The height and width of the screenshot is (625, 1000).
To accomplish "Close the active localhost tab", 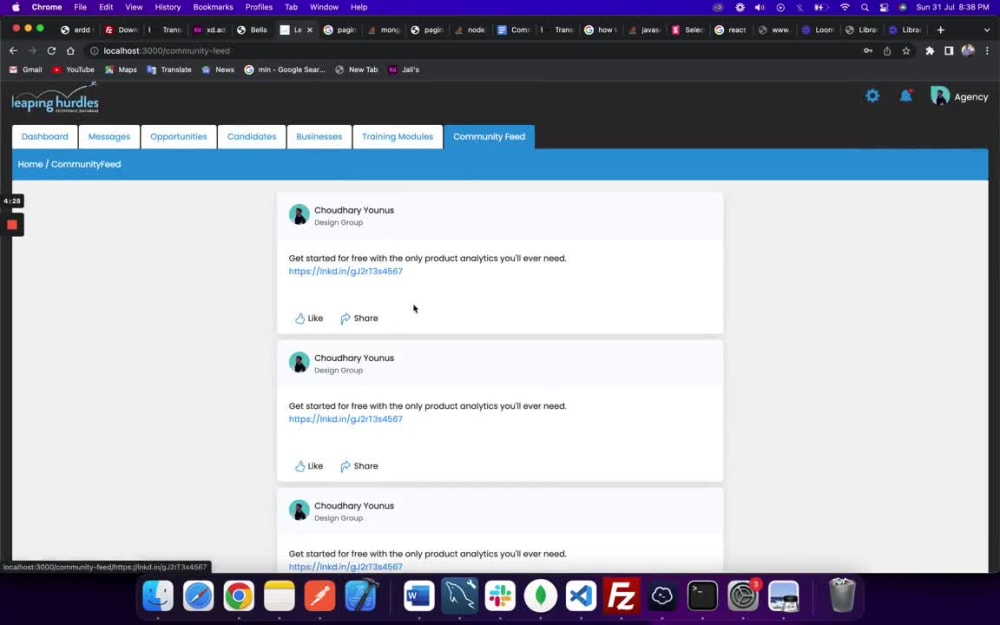I will pyautogui.click(x=310, y=30).
